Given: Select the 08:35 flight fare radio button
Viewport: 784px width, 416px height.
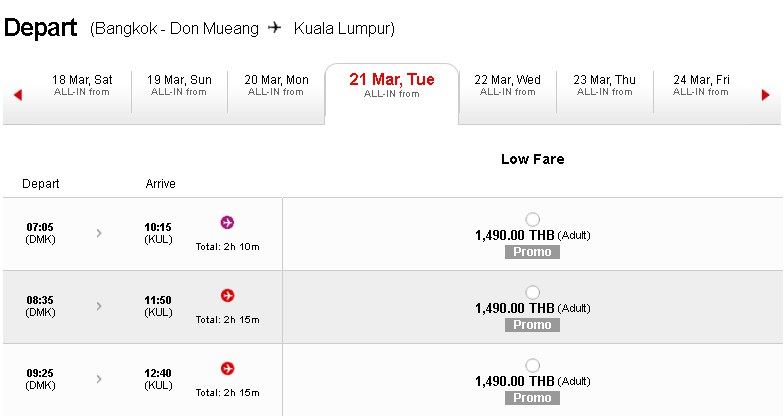Looking at the screenshot, I should click(x=532, y=292).
